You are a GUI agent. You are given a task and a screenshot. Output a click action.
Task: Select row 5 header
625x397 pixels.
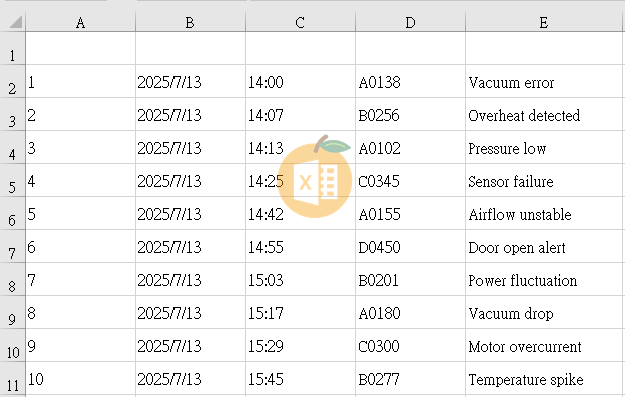[x=13, y=180]
